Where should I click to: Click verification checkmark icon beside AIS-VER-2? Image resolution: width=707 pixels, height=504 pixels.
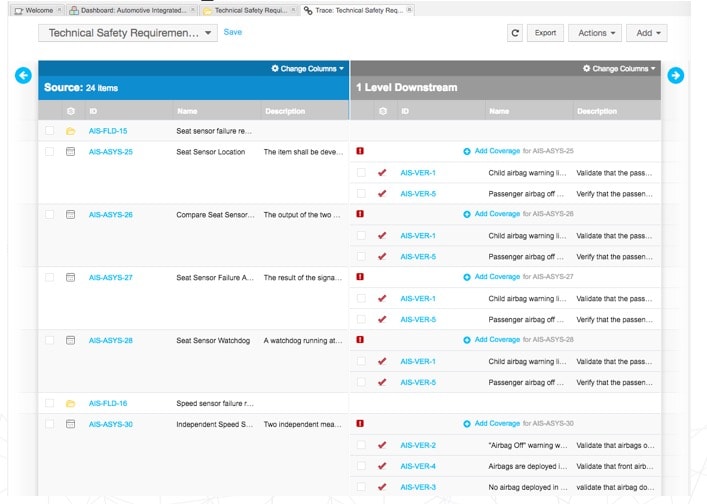pos(382,444)
